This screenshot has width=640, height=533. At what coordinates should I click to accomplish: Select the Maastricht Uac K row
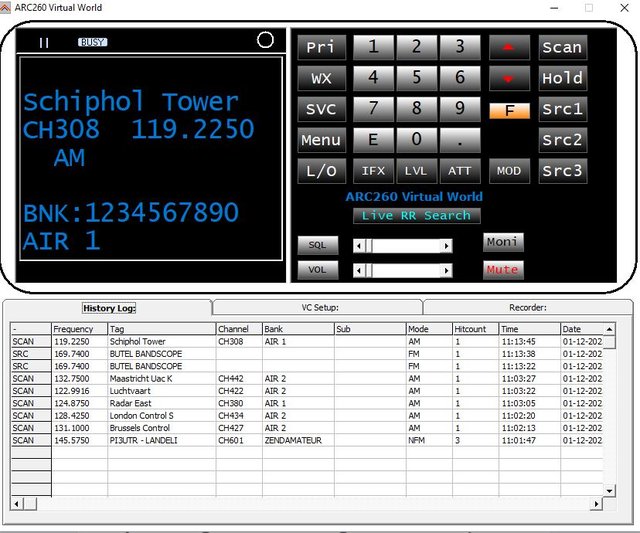click(307, 379)
